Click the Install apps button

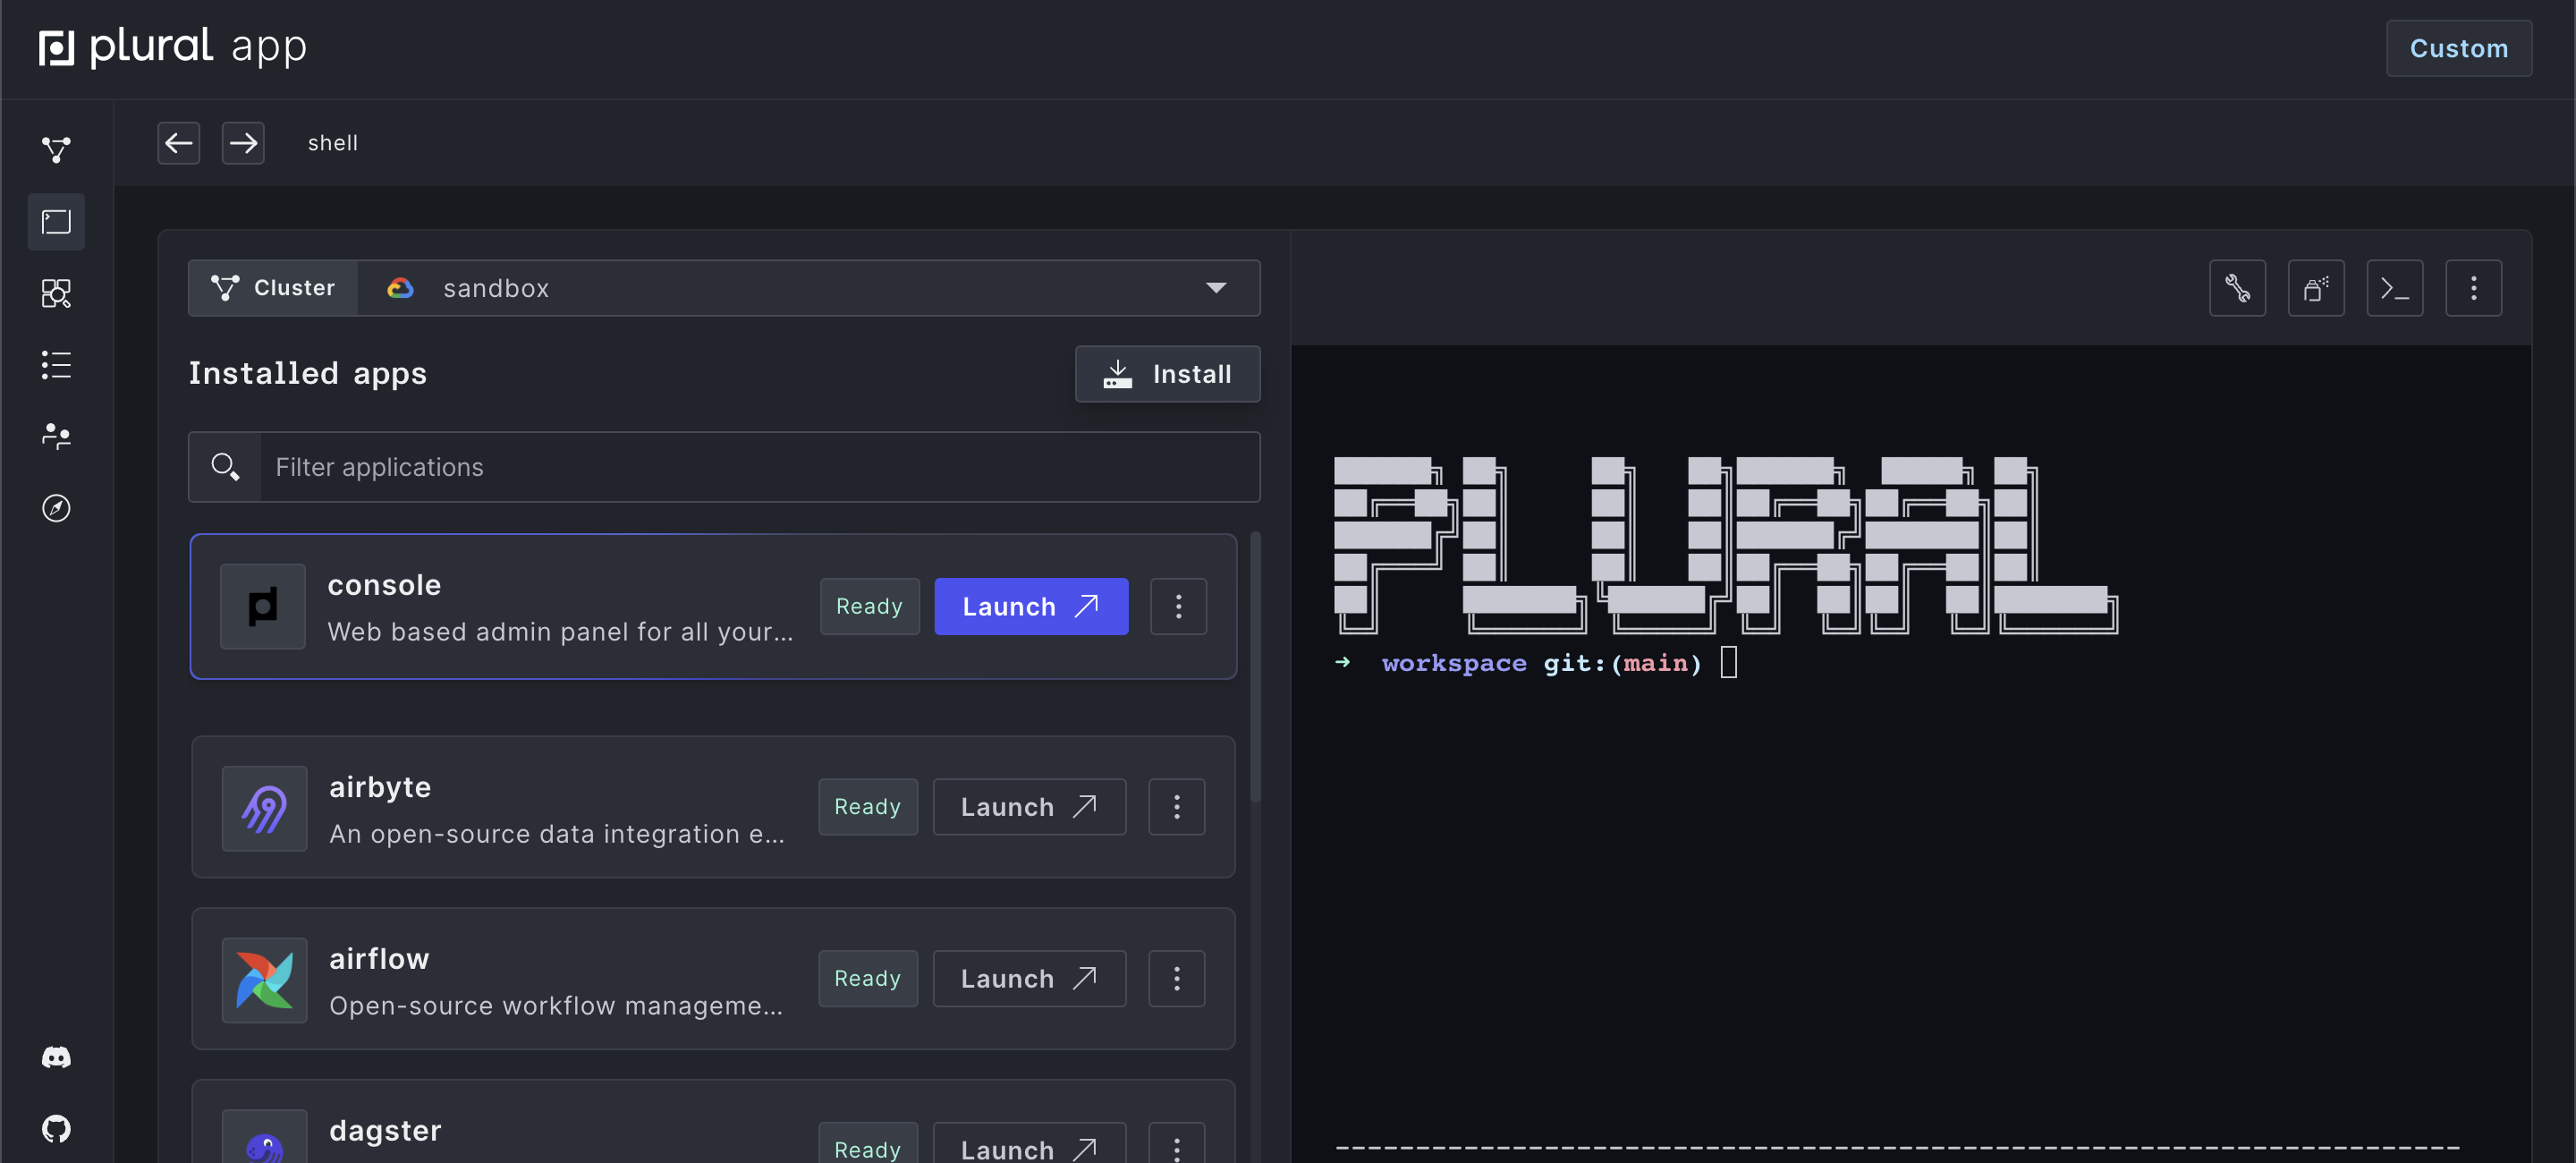tap(1167, 374)
